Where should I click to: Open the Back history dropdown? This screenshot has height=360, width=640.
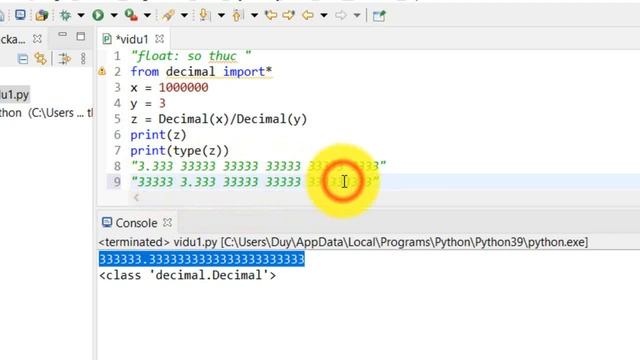[x=324, y=16]
